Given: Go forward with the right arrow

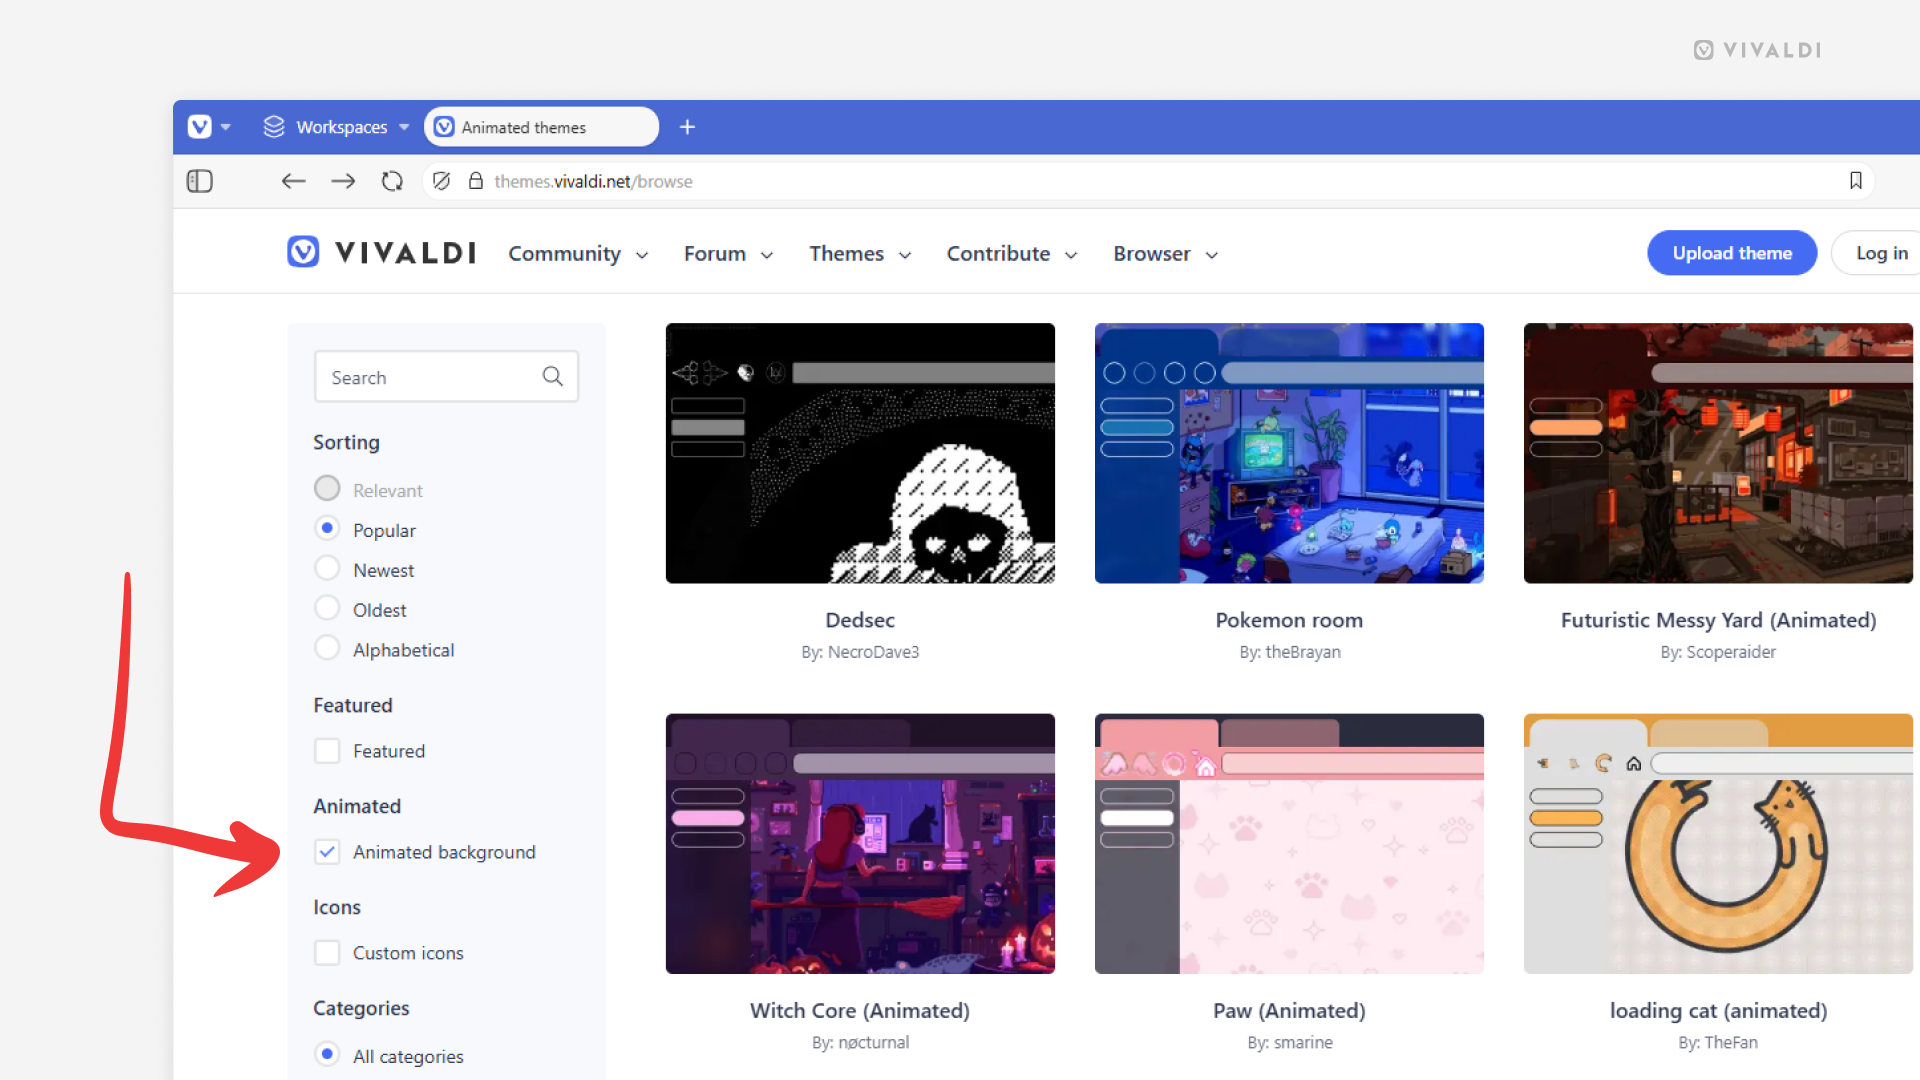Looking at the screenshot, I should click(x=343, y=181).
